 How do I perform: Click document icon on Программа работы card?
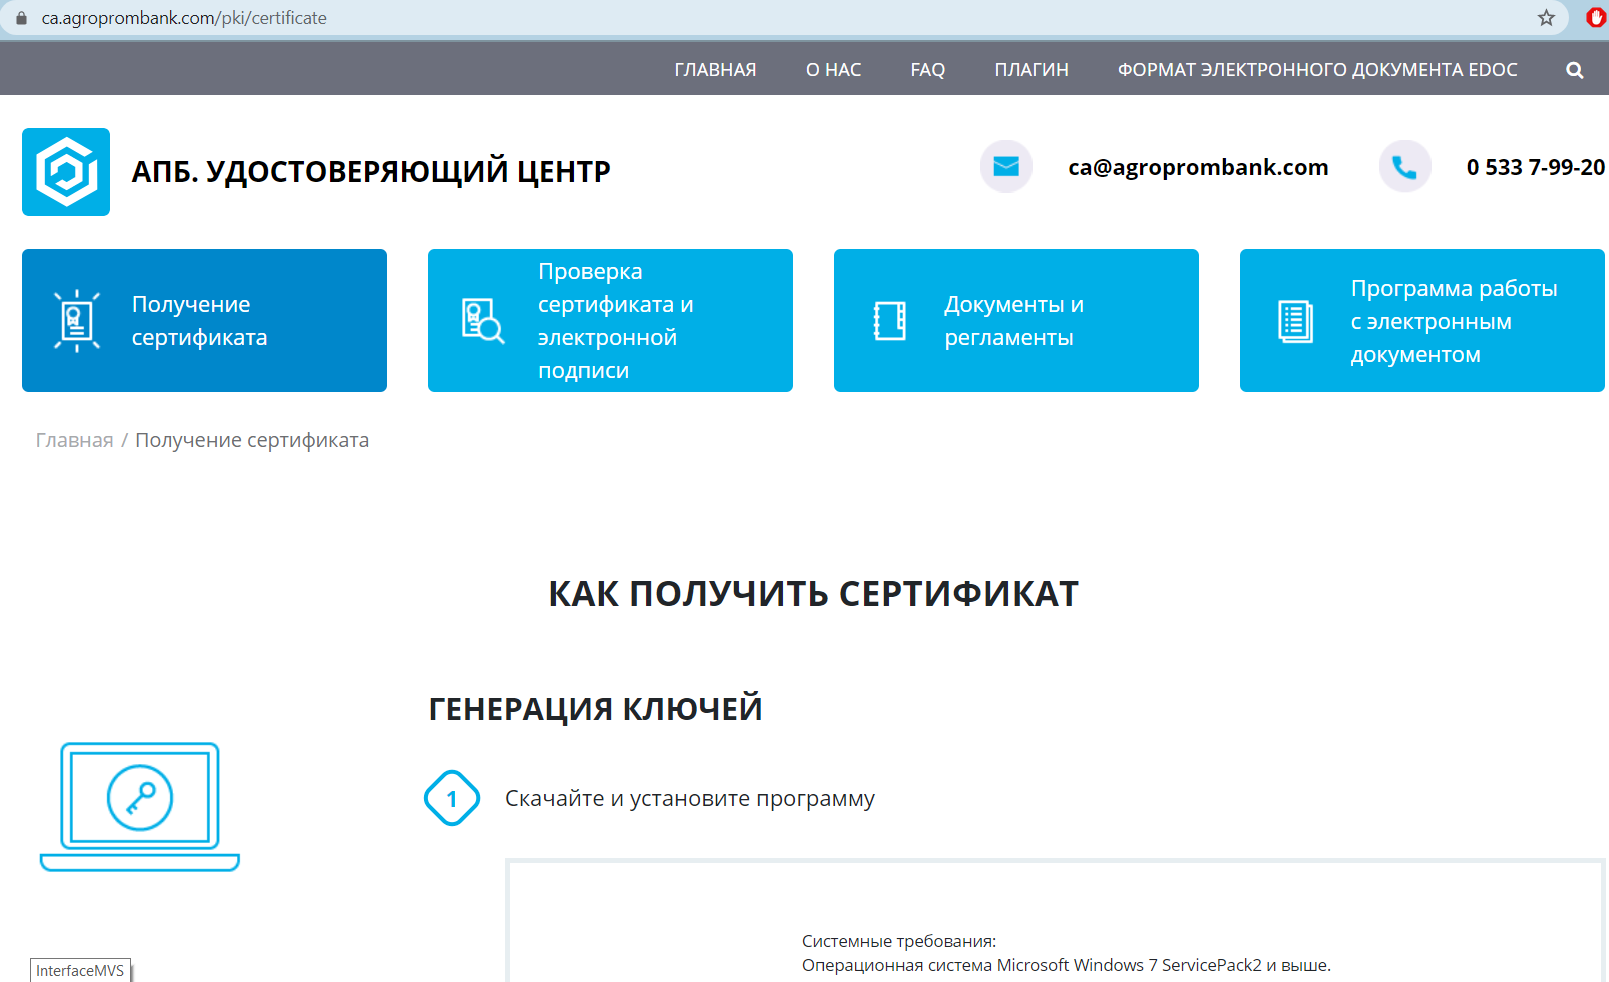[1296, 321]
